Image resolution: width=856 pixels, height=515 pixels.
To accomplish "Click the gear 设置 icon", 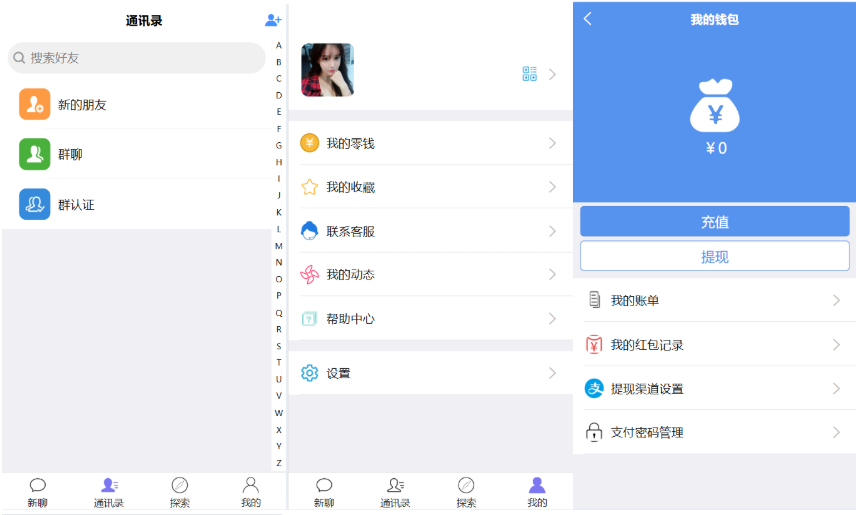I will (x=310, y=373).
